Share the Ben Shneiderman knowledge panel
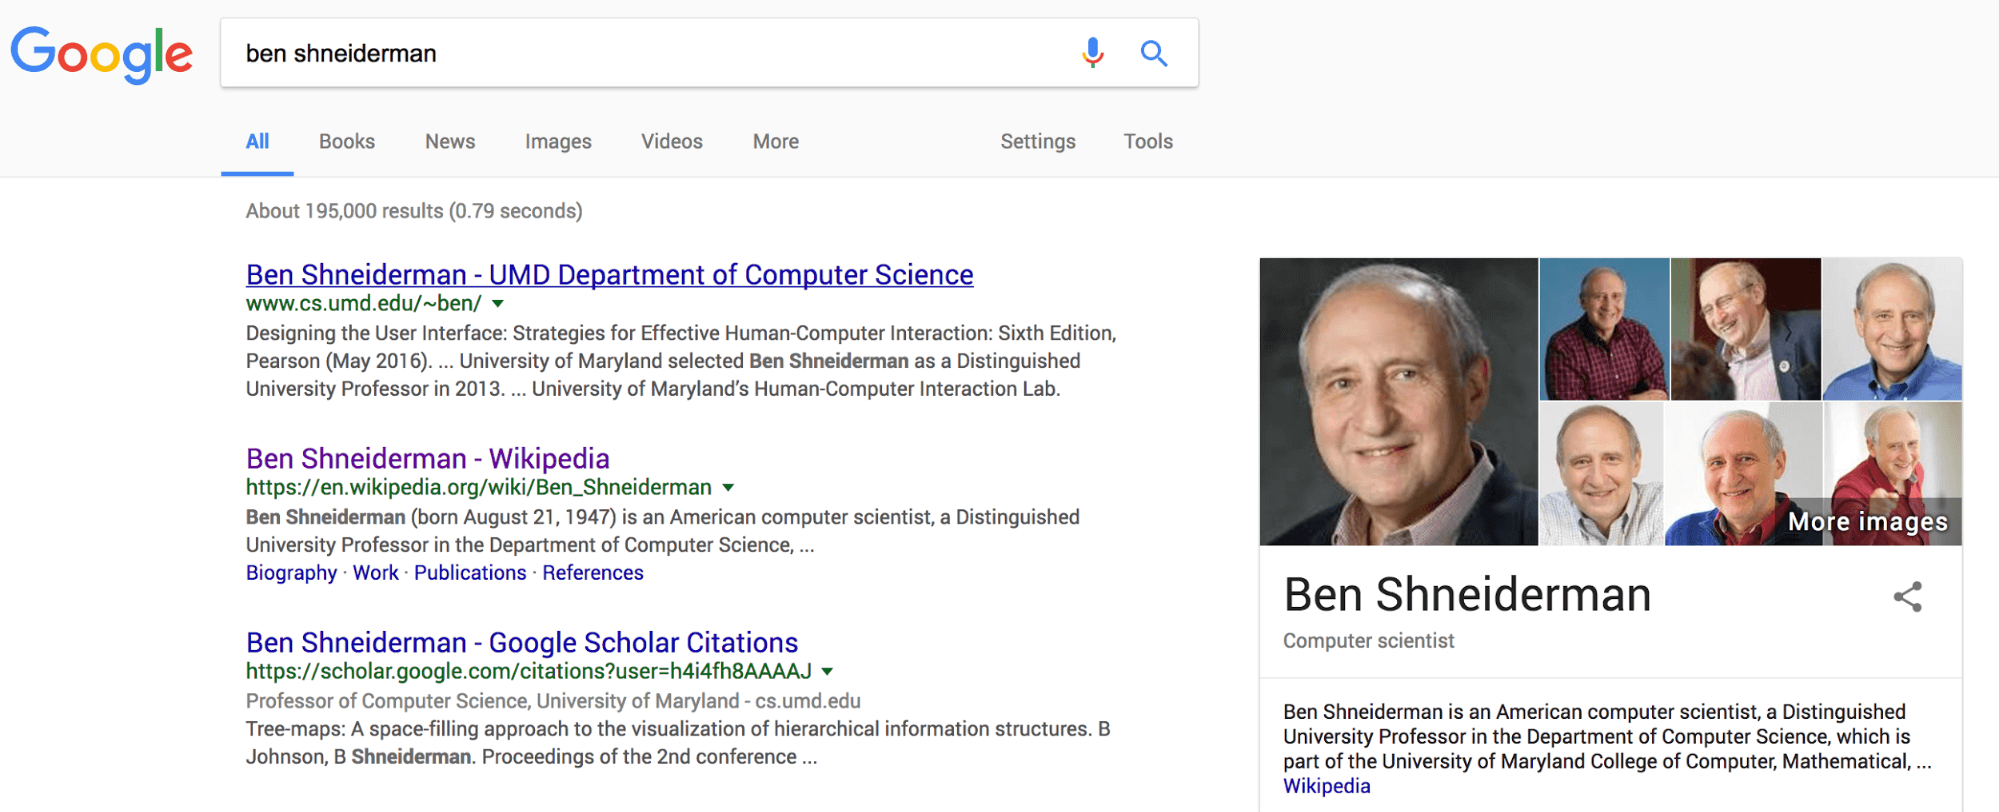 [x=1907, y=597]
